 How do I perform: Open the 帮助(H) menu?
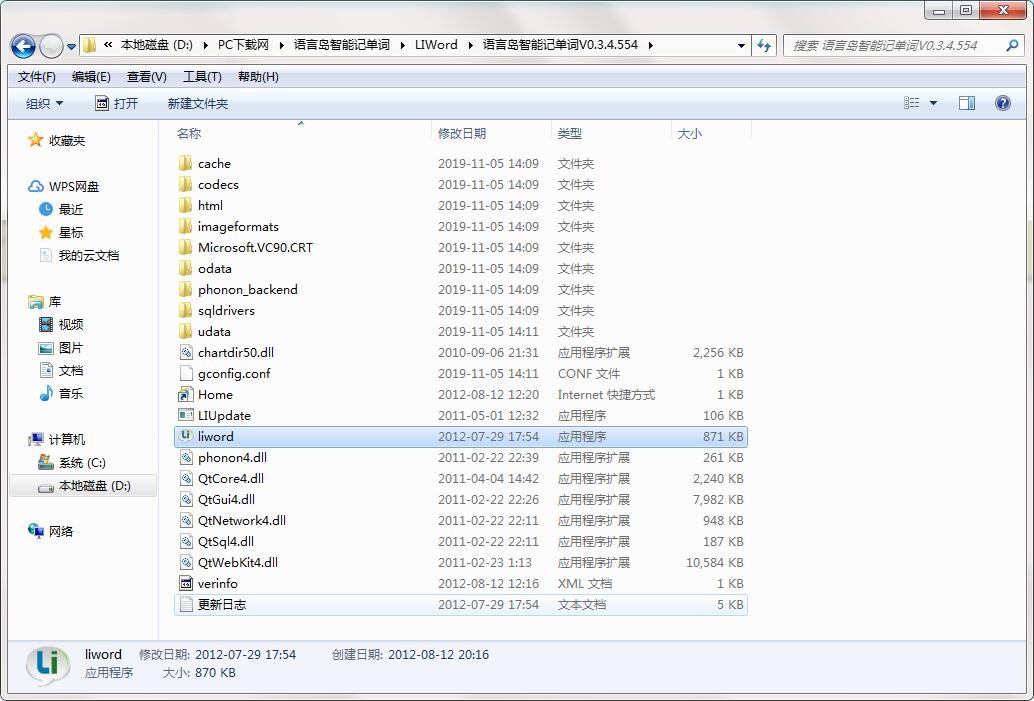pos(258,76)
